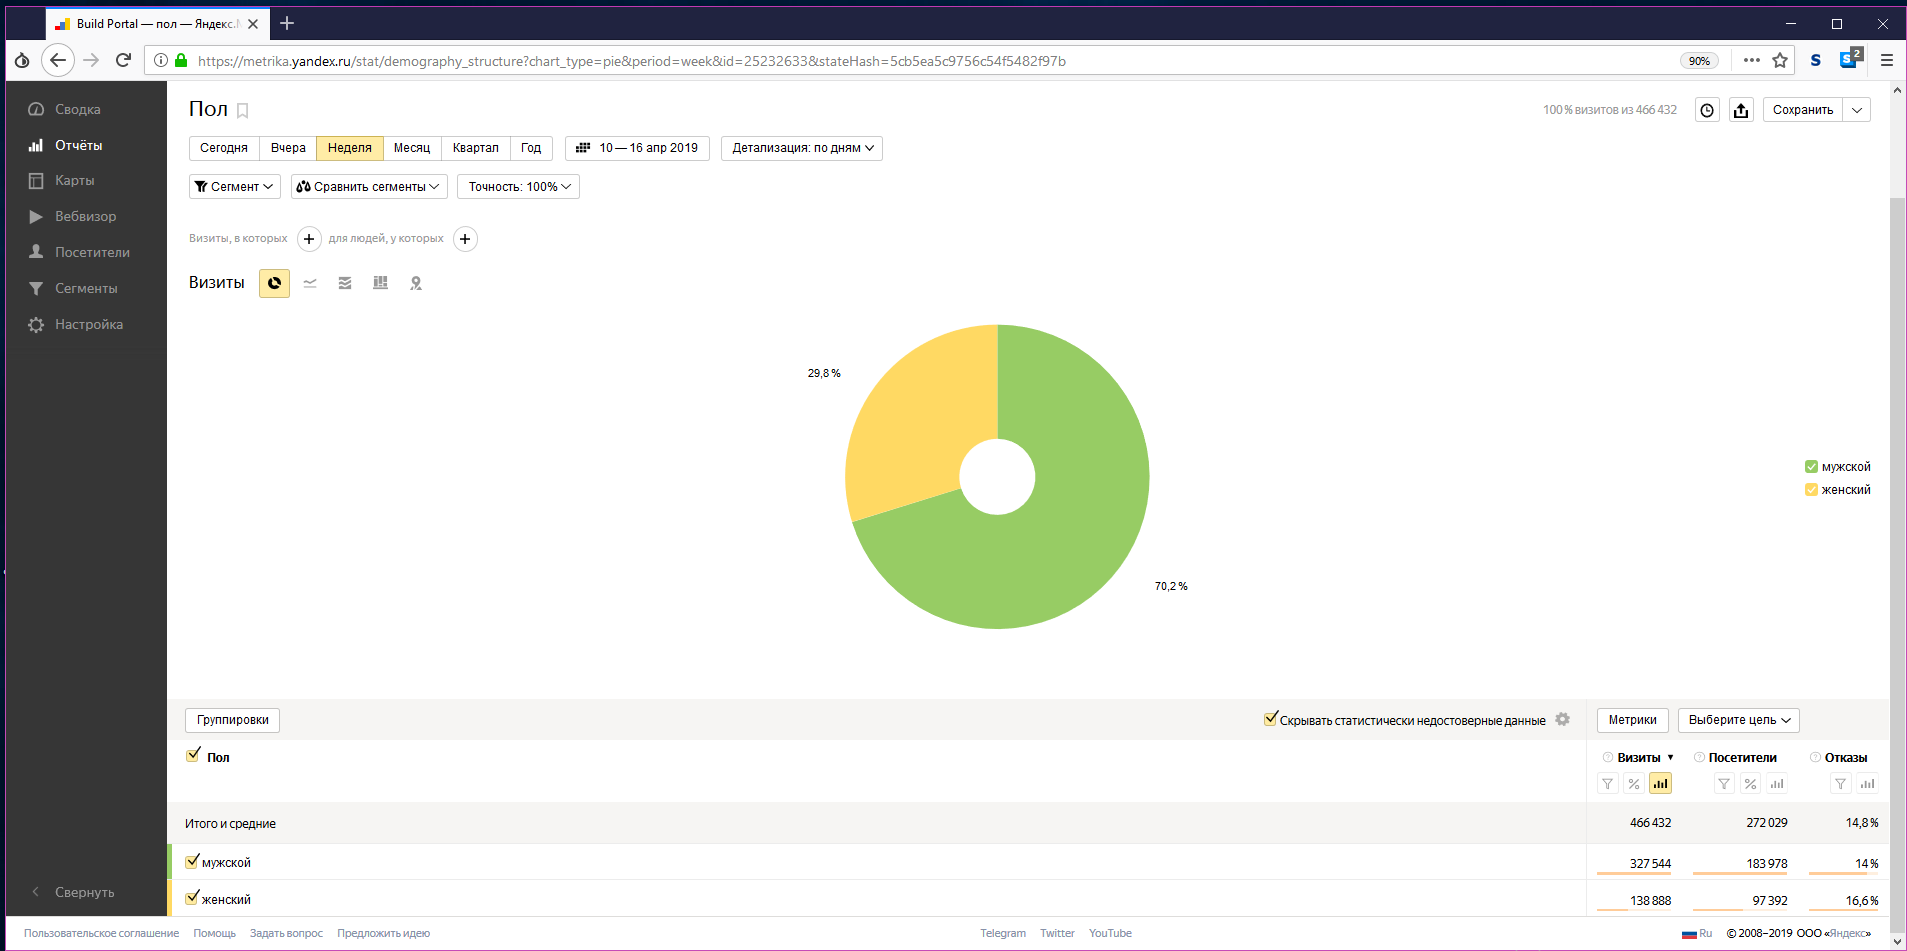
Task: Open the 'Посетители' sidebar section
Action: click(x=92, y=252)
